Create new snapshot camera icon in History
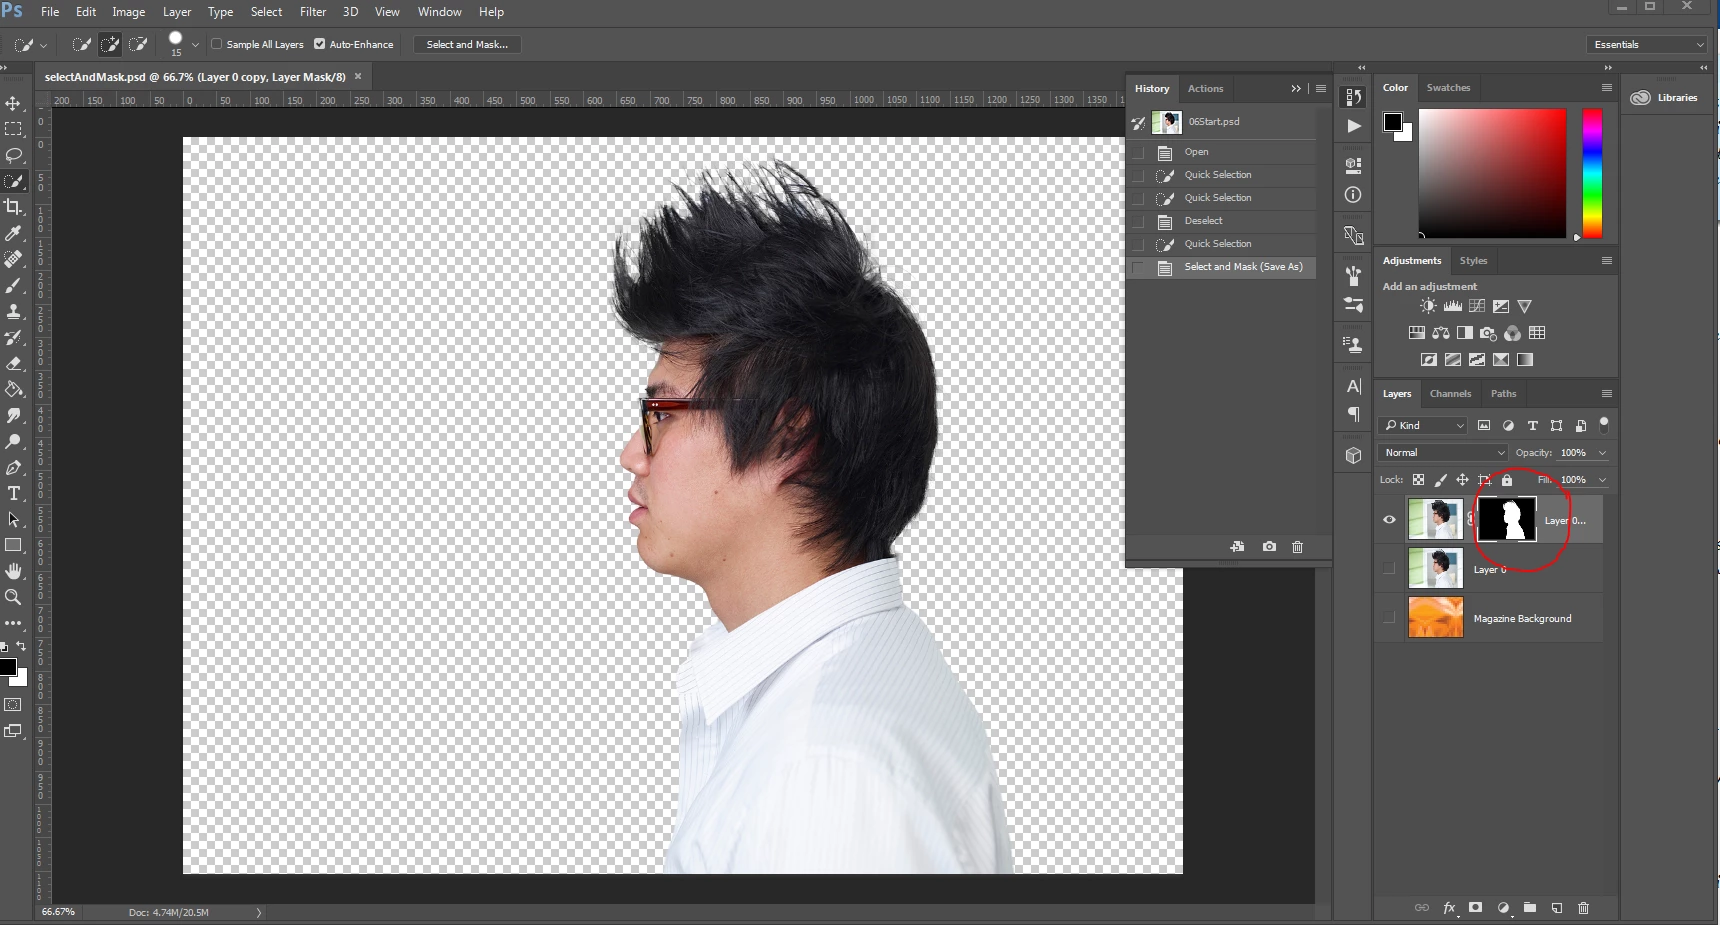Viewport: 1720px width, 925px height. click(1269, 547)
